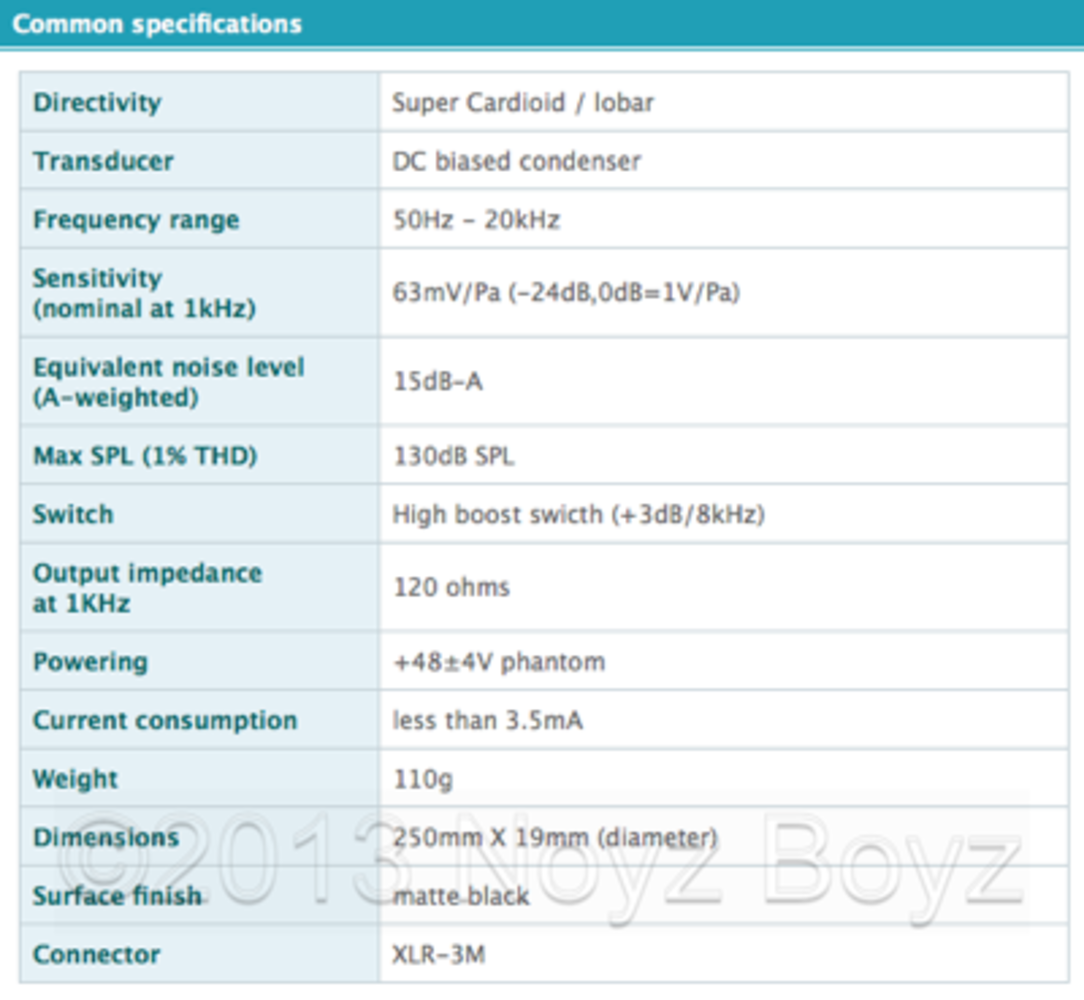Click the Max SPL (1% THD) label
The width and height of the screenshot is (1084, 1000).
point(145,456)
